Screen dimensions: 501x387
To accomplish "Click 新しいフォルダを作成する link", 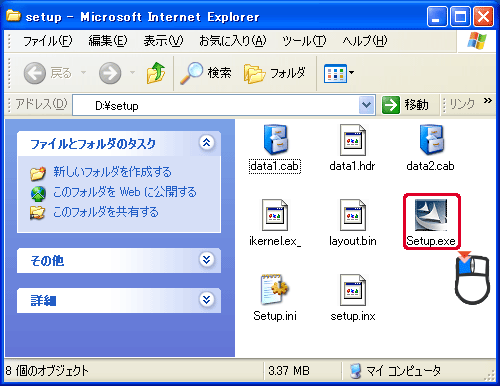I will 112,172.
